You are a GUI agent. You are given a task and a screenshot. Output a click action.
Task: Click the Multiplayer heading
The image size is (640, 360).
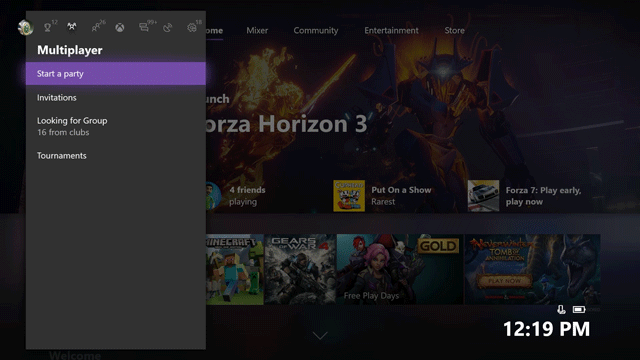70,50
